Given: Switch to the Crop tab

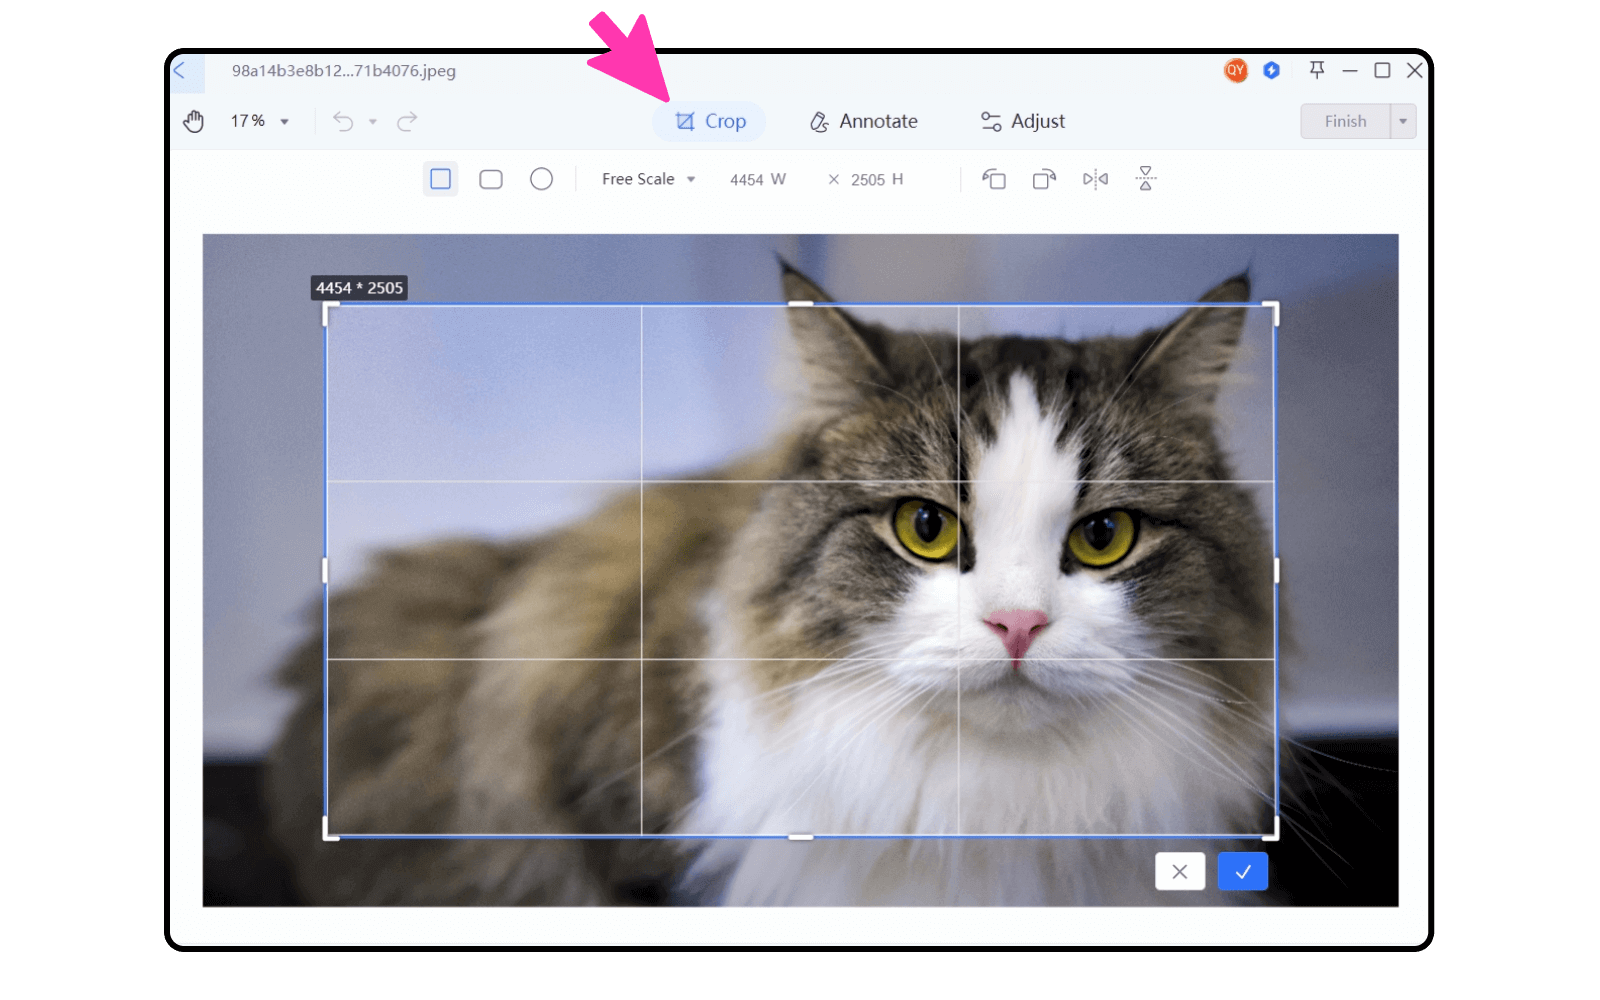Looking at the screenshot, I should click(x=710, y=121).
